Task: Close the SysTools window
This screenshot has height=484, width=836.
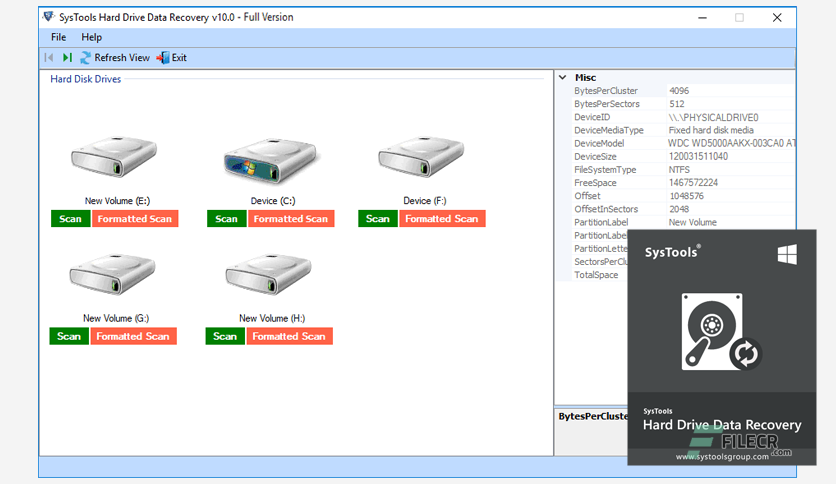Action: coord(777,18)
